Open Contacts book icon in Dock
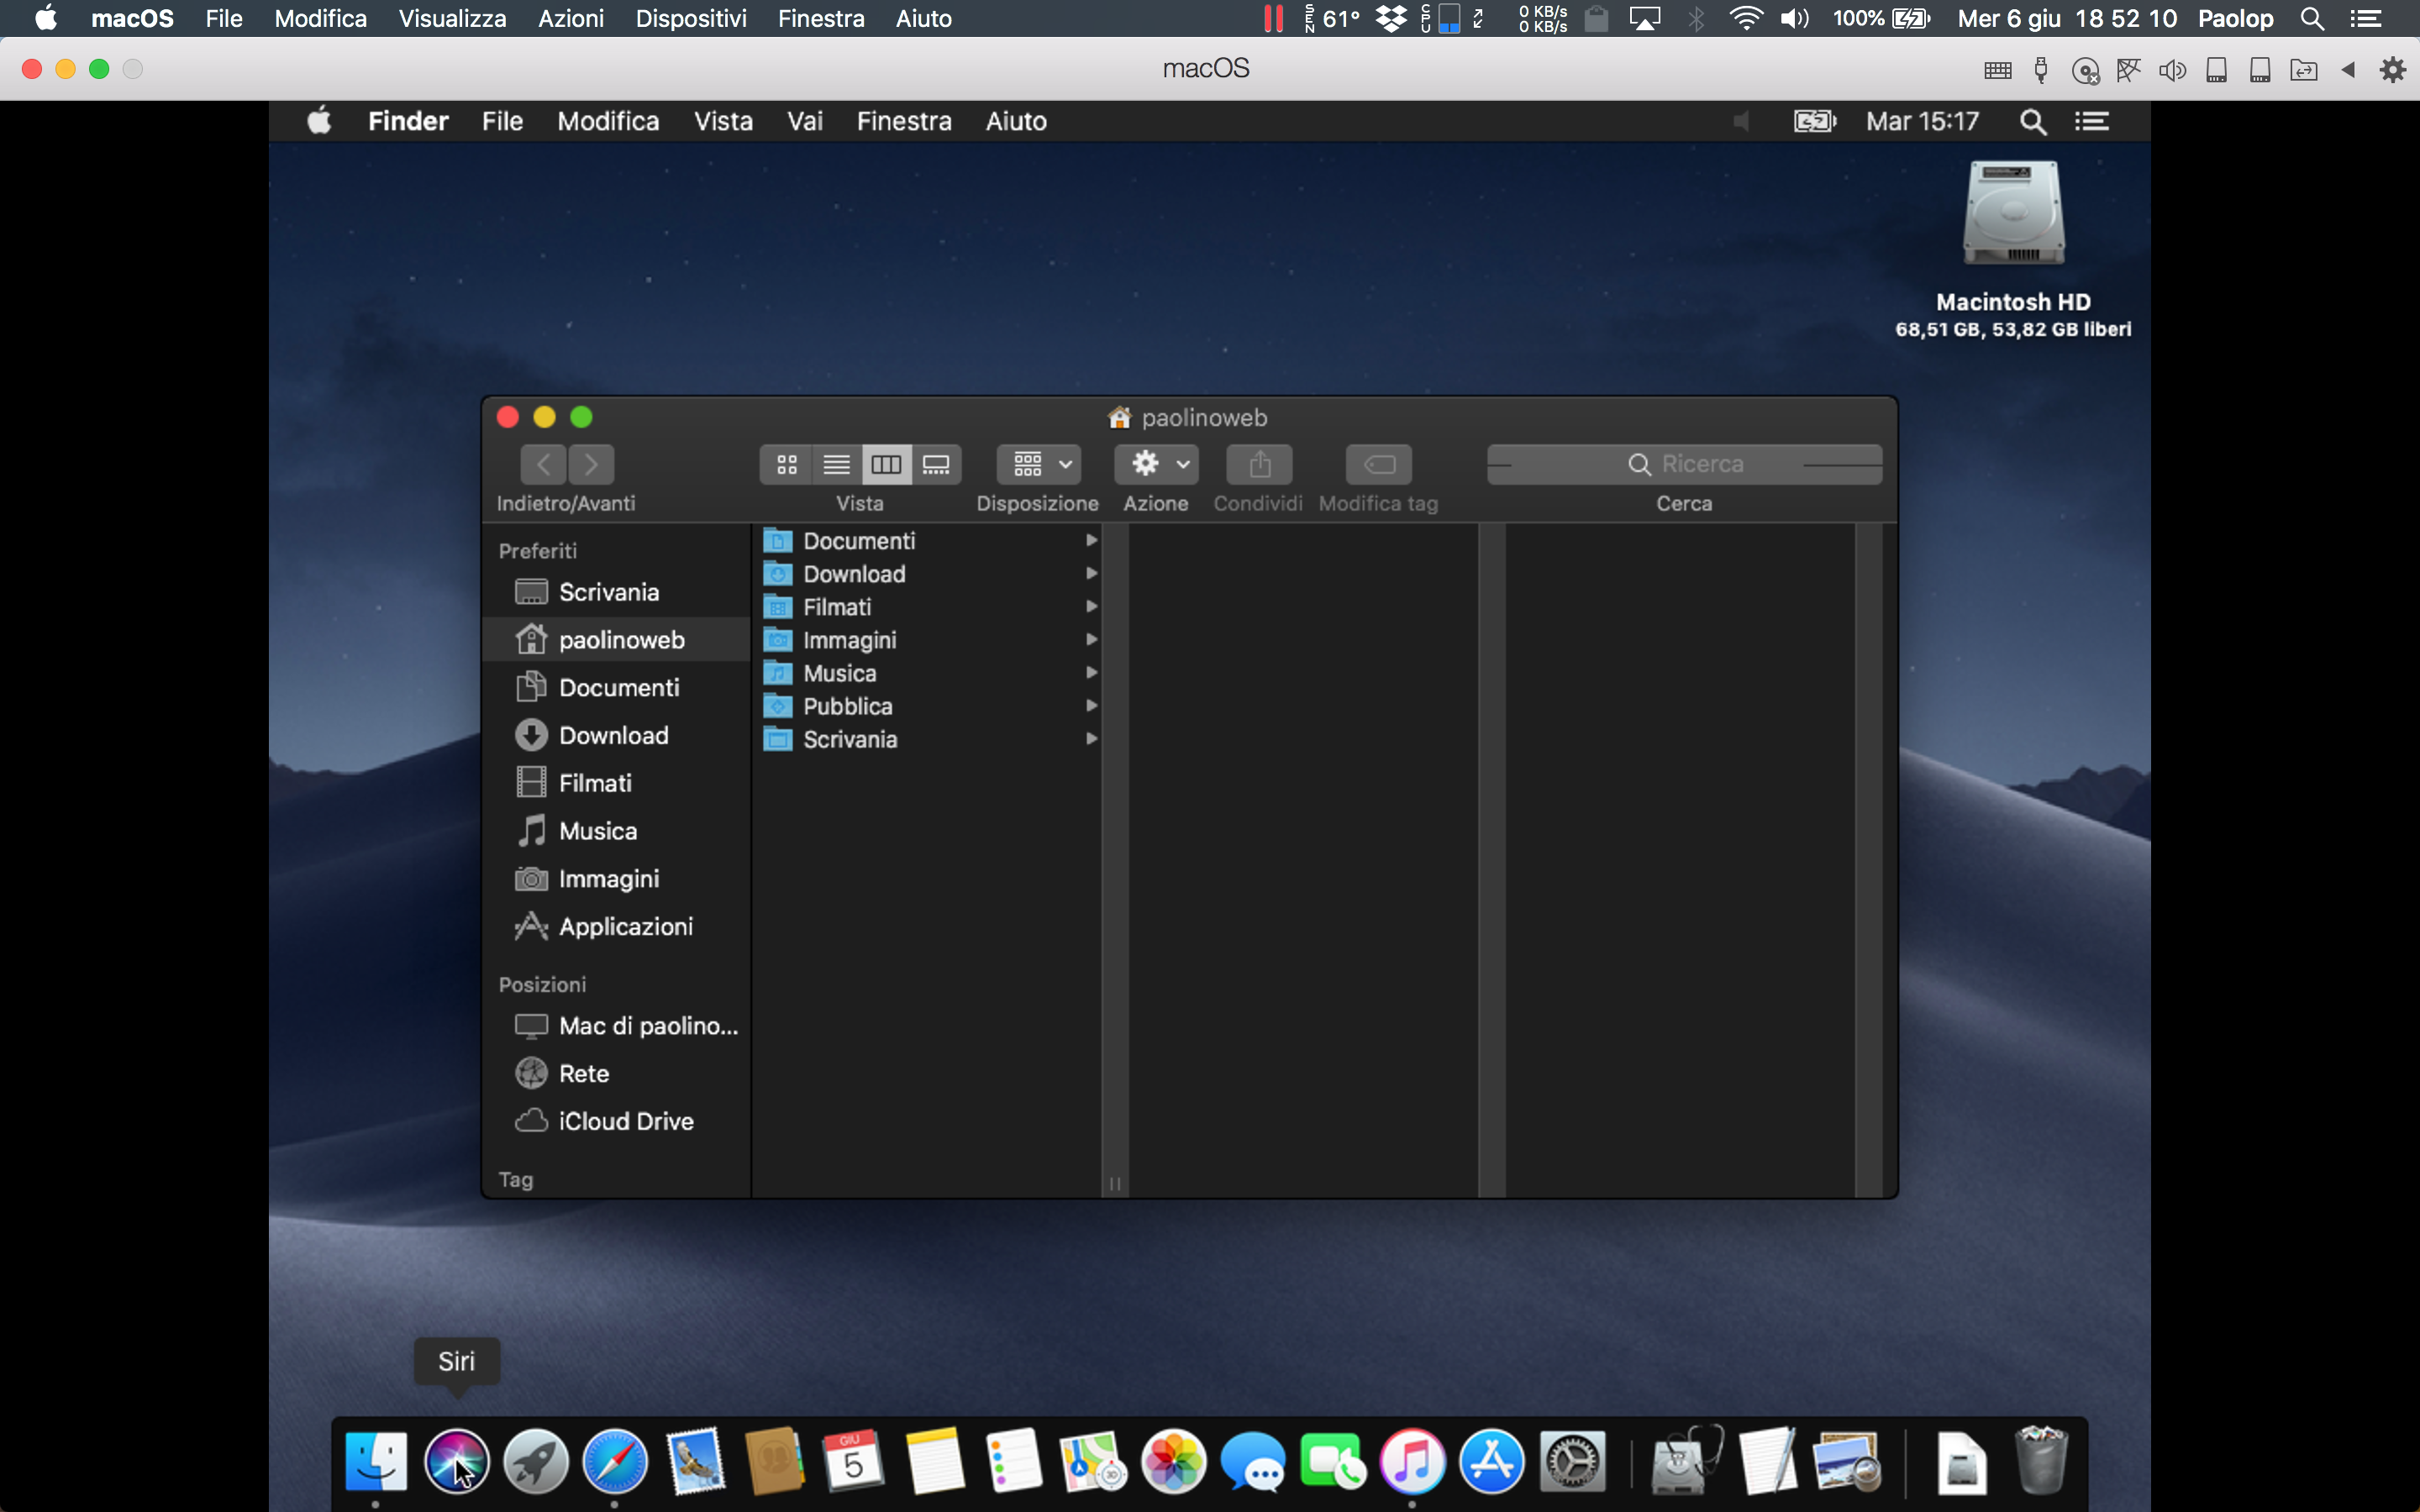 [774, 1462]
